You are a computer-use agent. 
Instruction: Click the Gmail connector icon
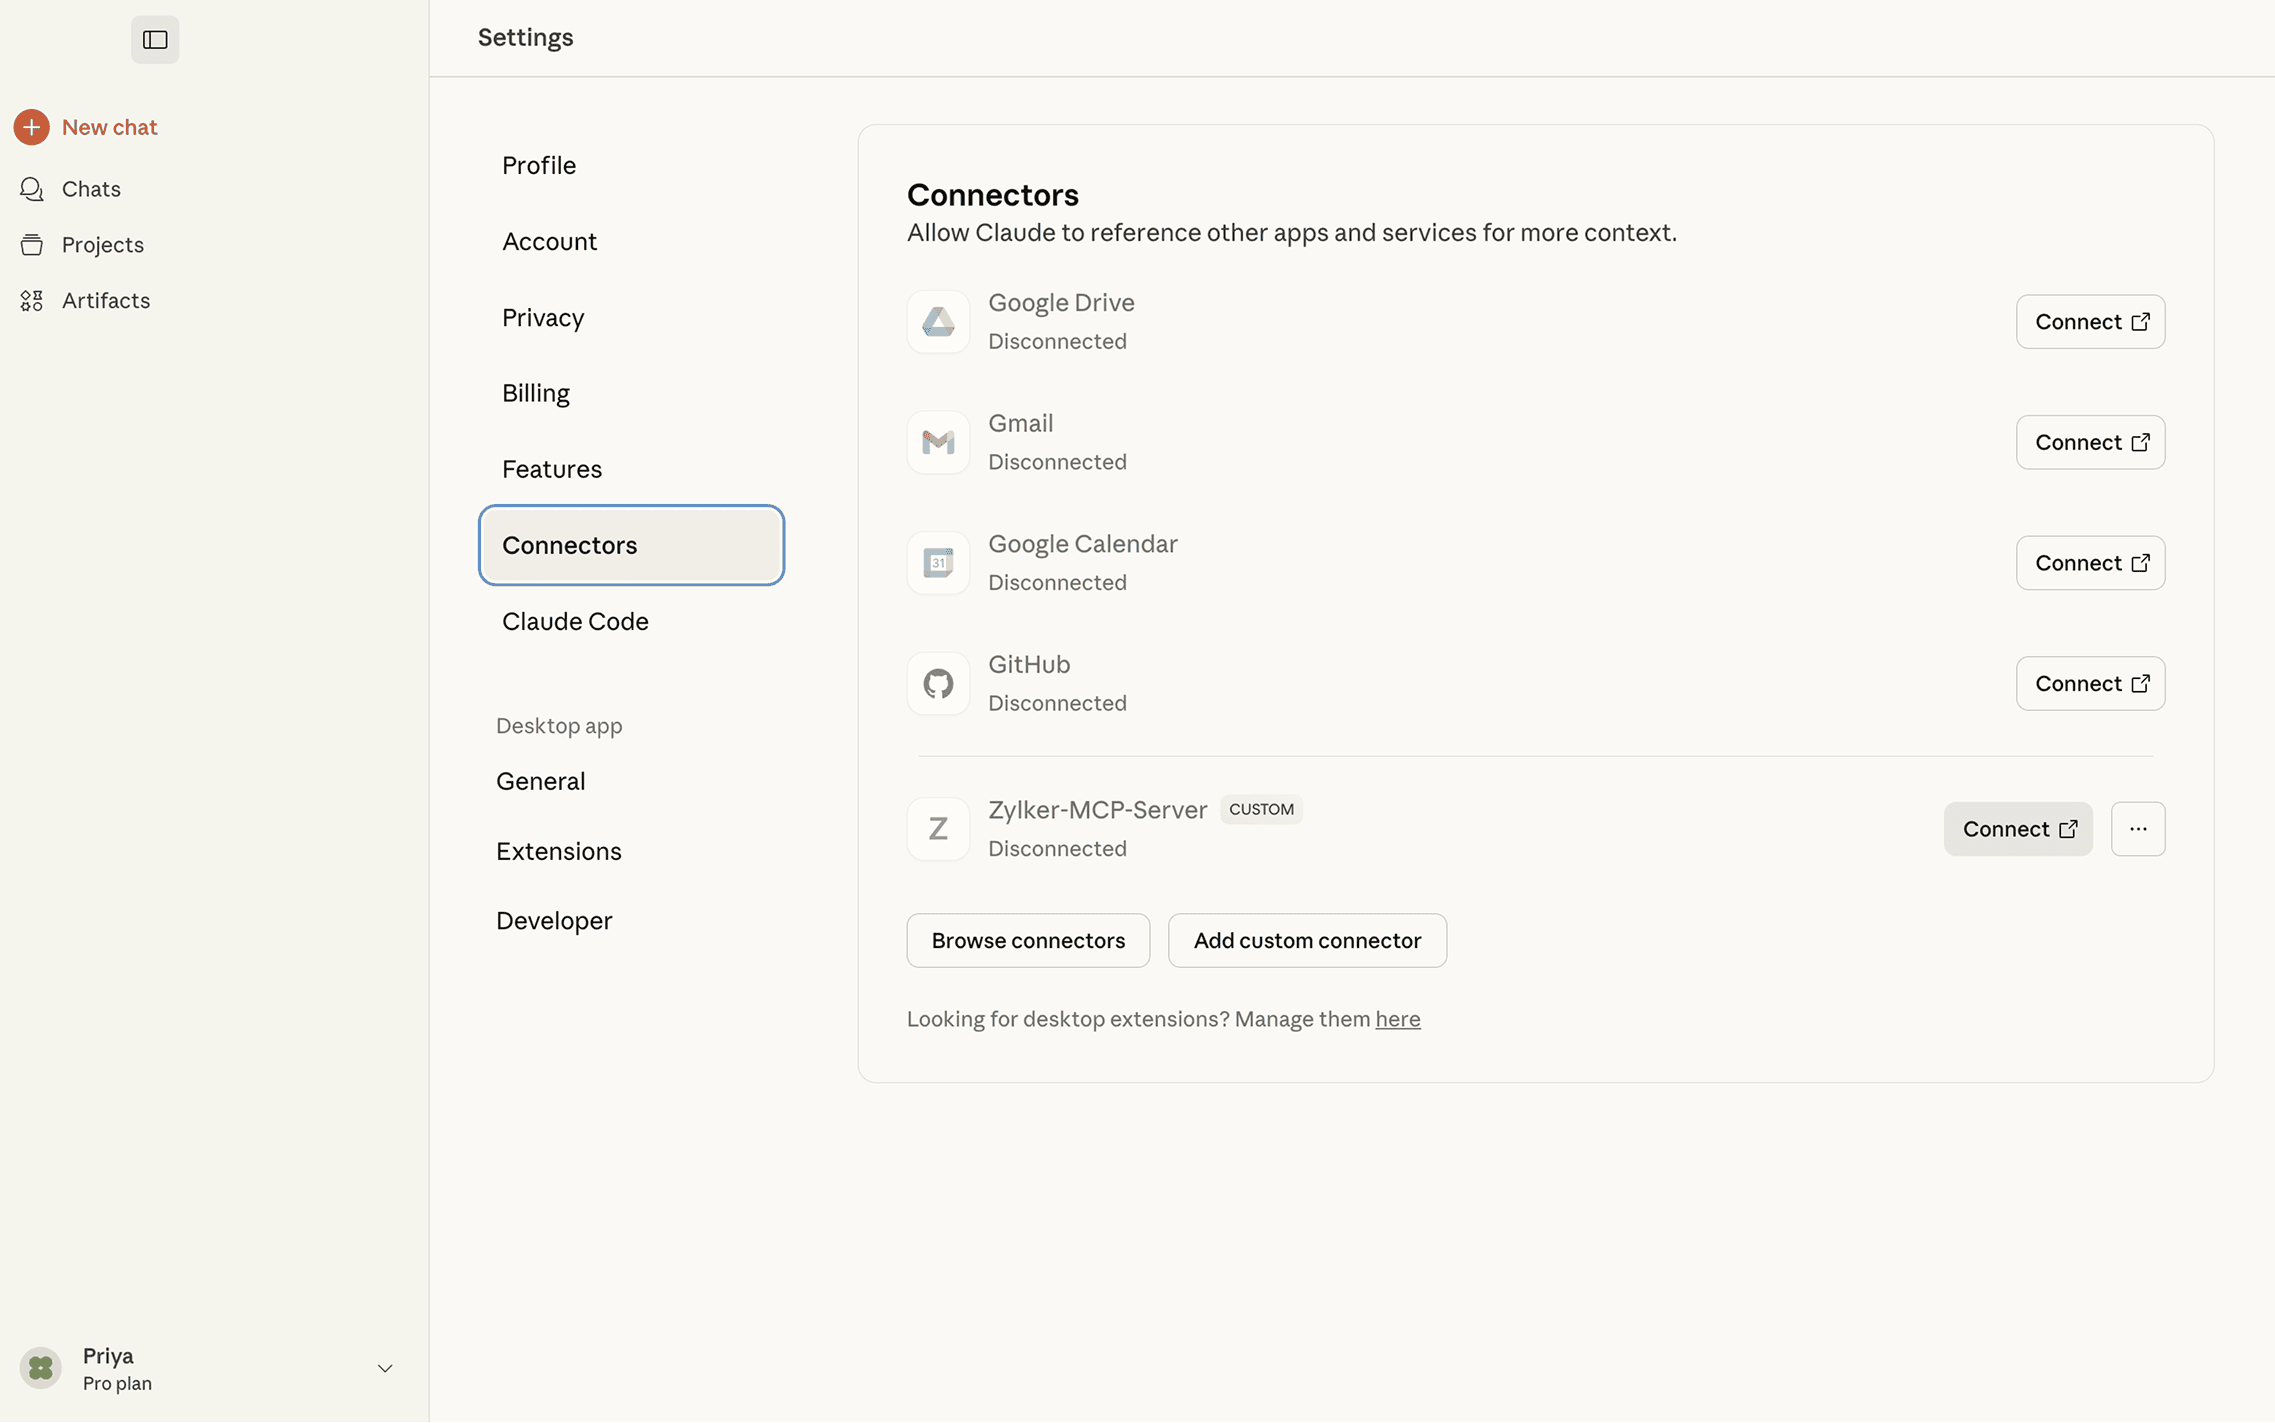937,441
